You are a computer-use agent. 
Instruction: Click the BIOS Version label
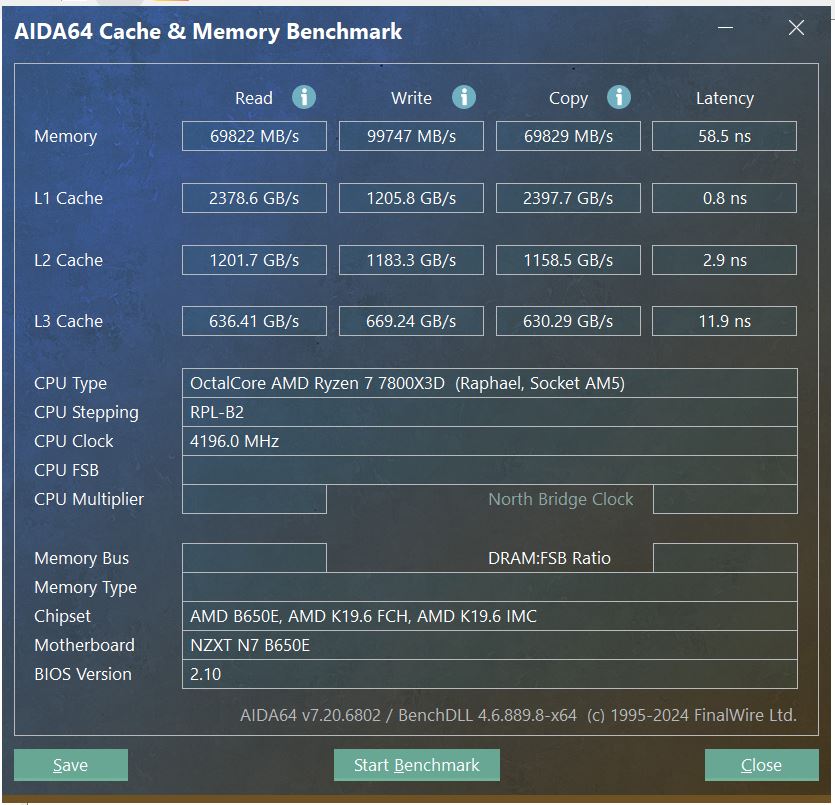click(83, 674)
